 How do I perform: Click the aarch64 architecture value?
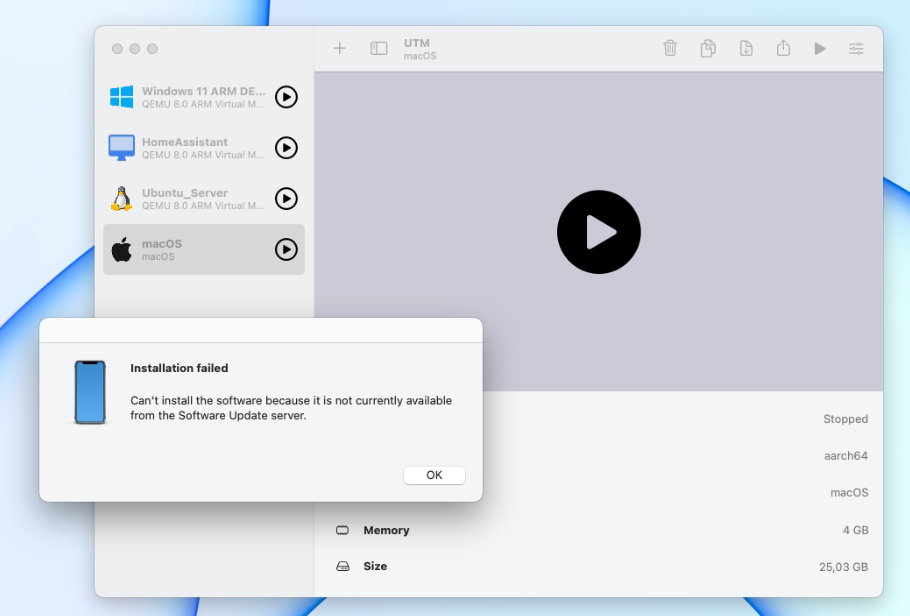pos(846,456)
